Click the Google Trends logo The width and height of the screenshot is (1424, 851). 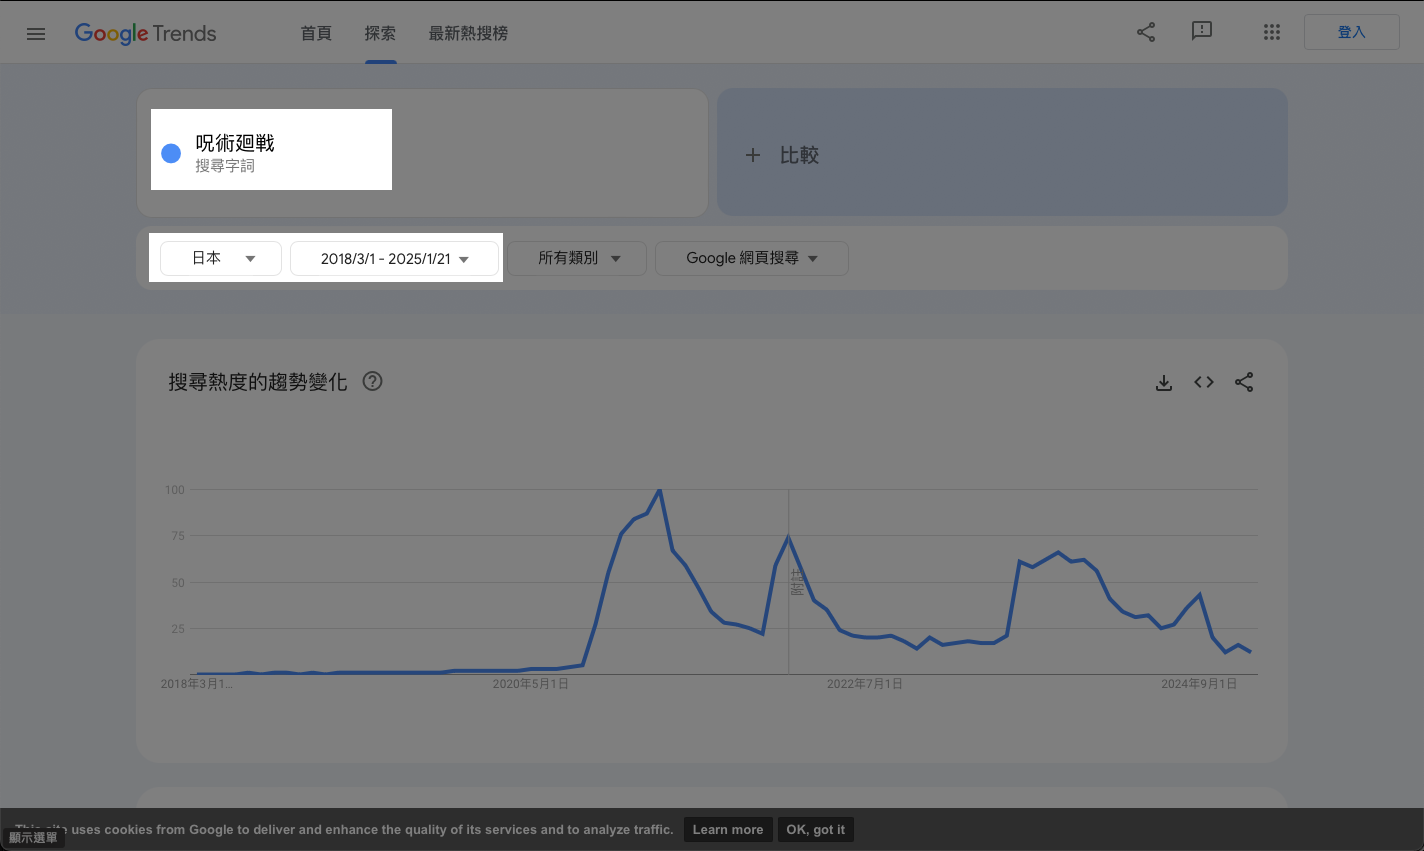pyautogui.click(x=145, y=33)
